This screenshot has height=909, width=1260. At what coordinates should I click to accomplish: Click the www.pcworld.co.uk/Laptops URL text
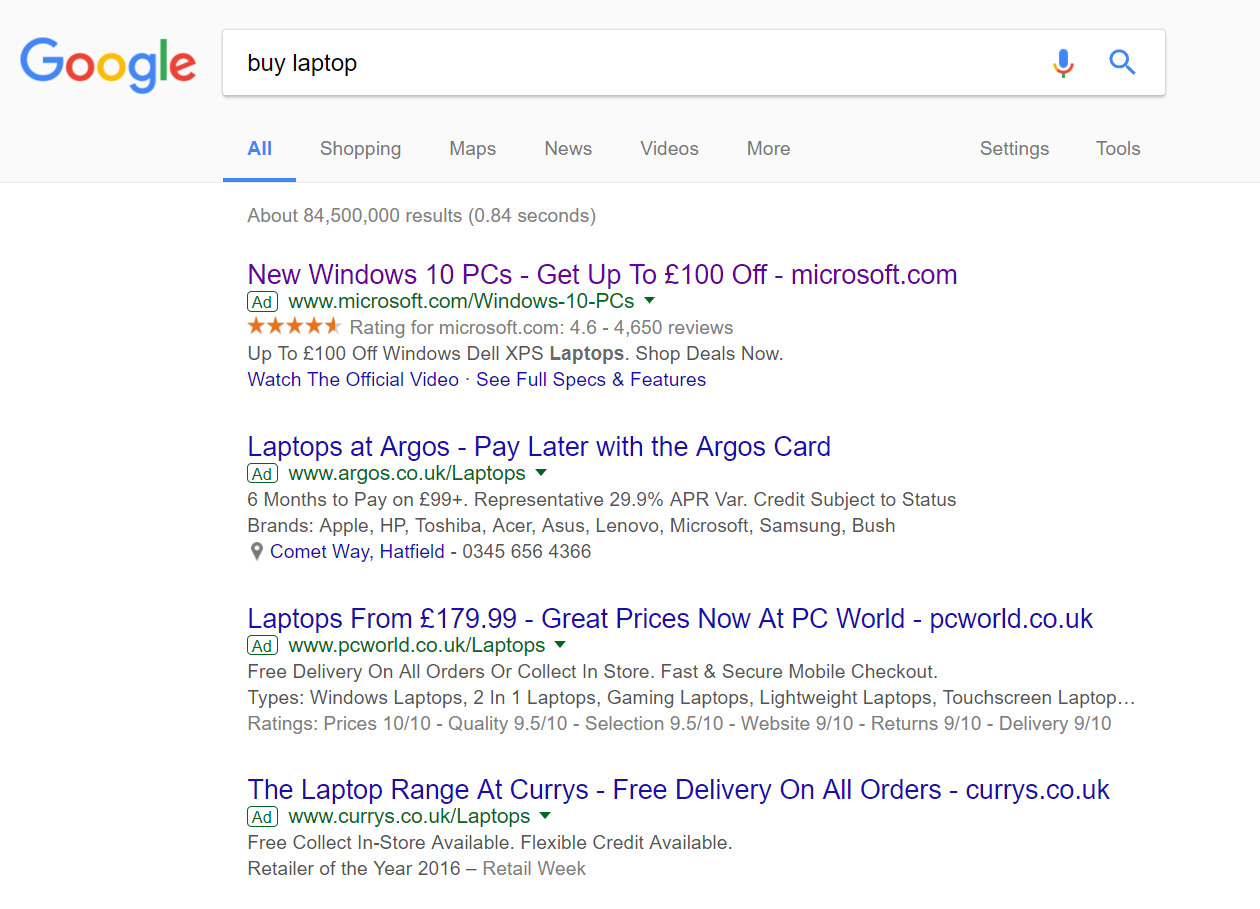click(417, 646)
